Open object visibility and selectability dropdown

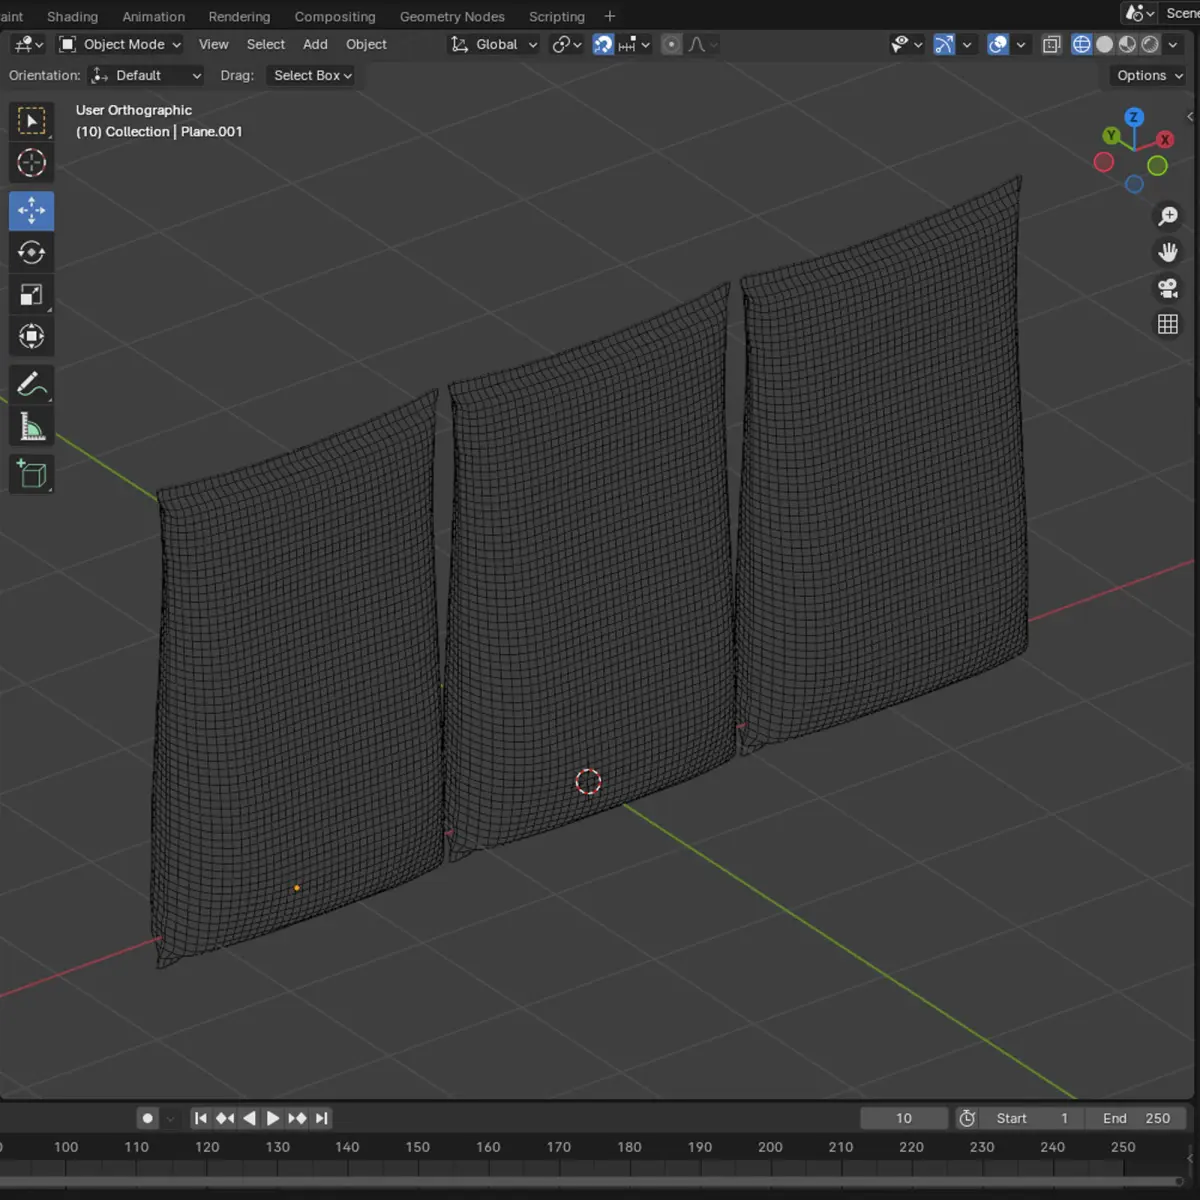(907, 44)
